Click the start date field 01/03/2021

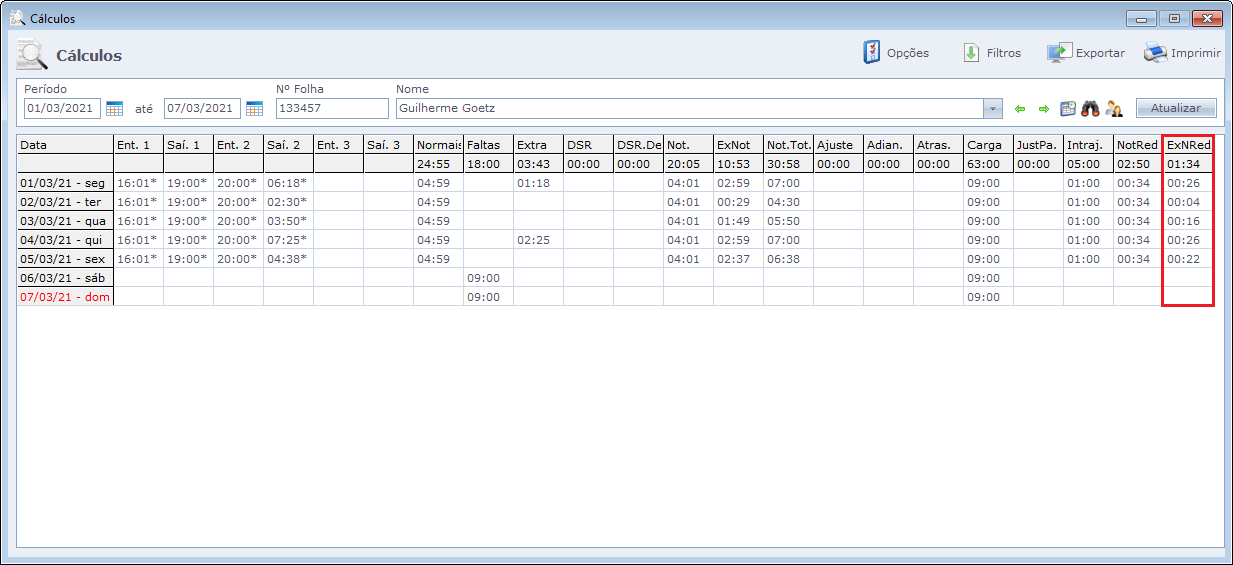(62, 108)
